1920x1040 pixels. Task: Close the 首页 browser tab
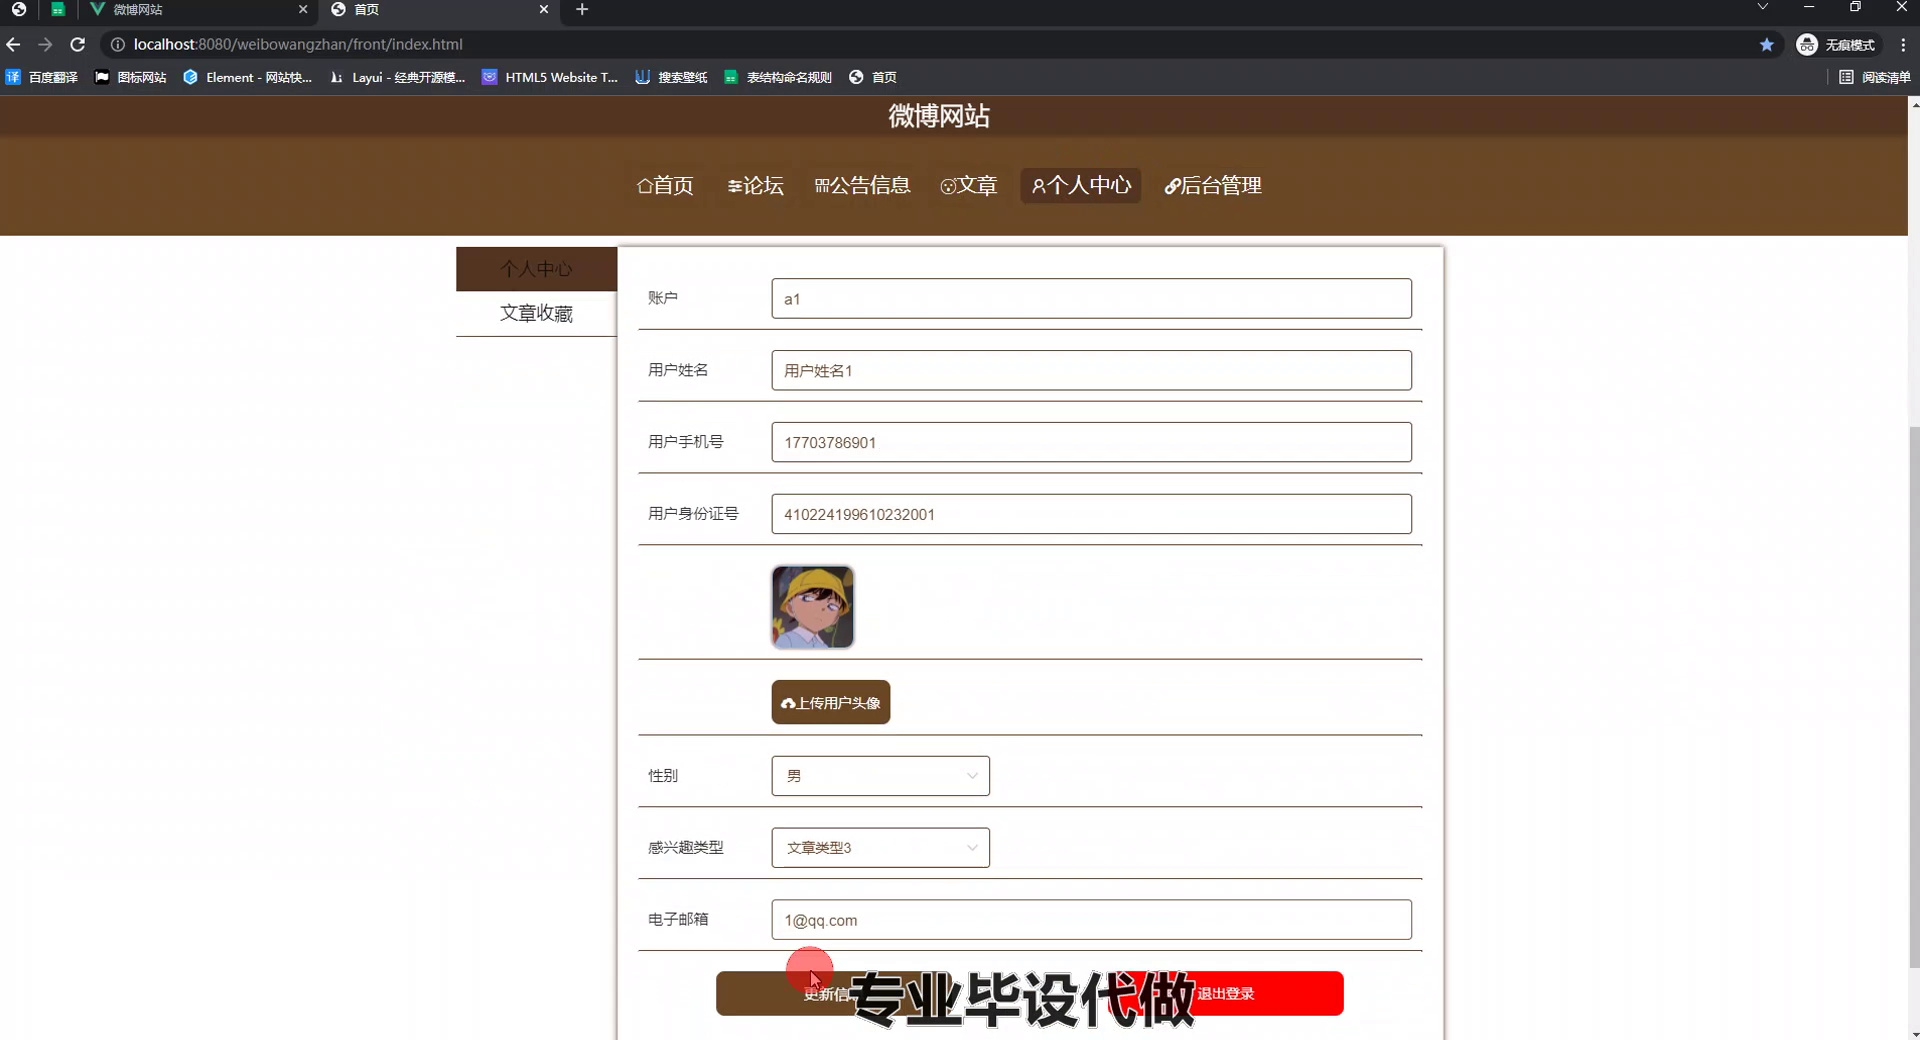coord(544,10)
